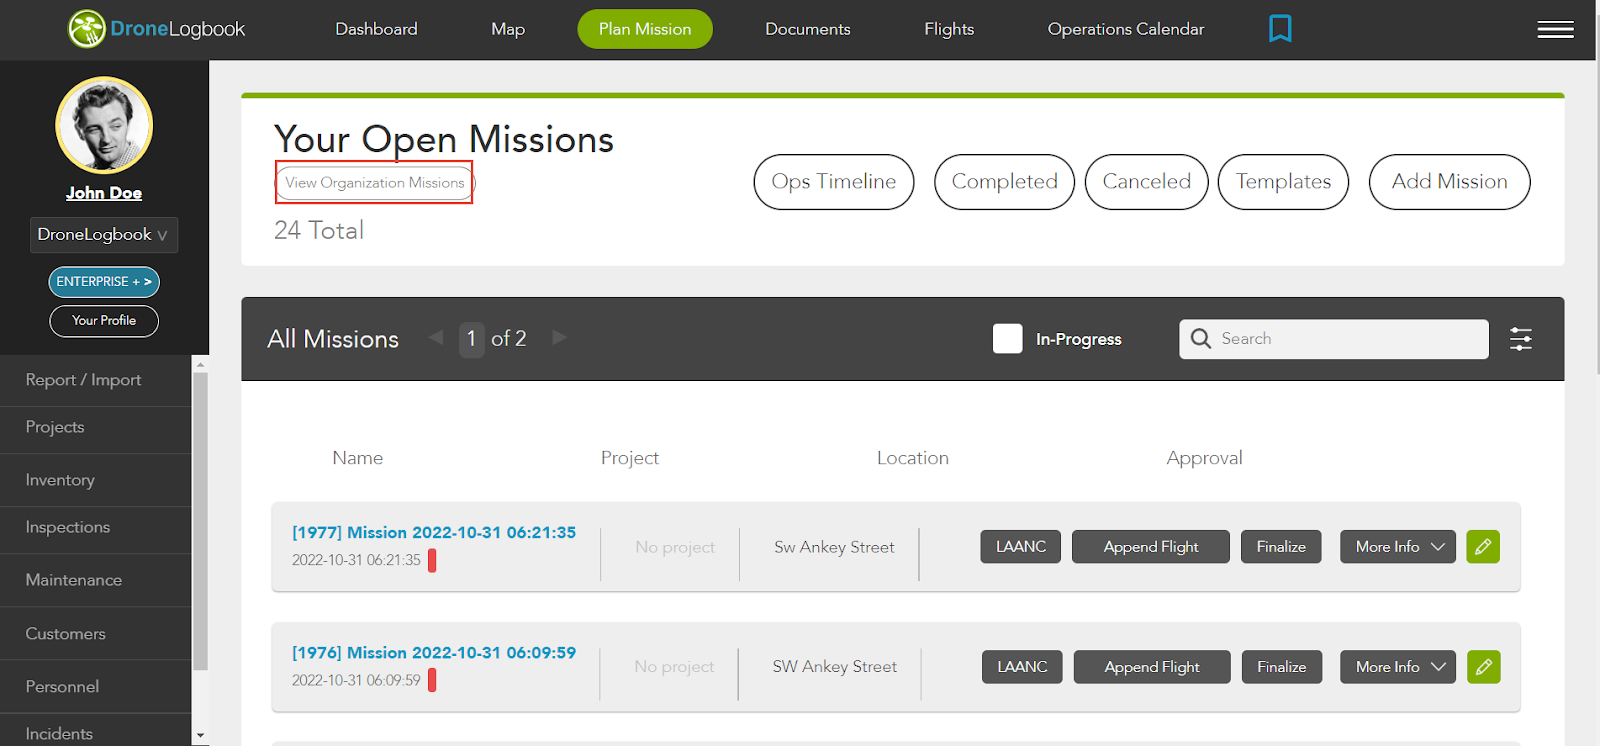Viewport: 1600px width, 746px height.
Task: Open the missions filter settings icon
Action: 1521,339
